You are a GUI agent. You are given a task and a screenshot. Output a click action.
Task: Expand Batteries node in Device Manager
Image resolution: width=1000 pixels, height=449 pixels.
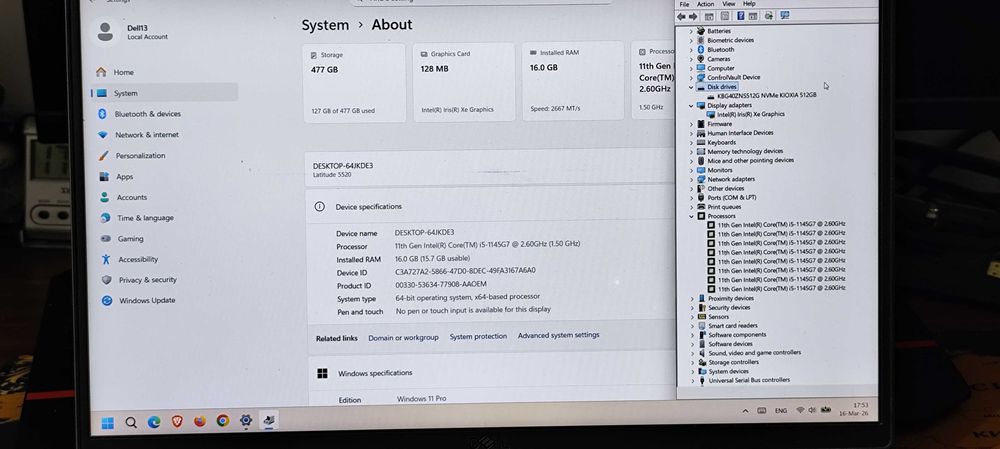[691, 31]
